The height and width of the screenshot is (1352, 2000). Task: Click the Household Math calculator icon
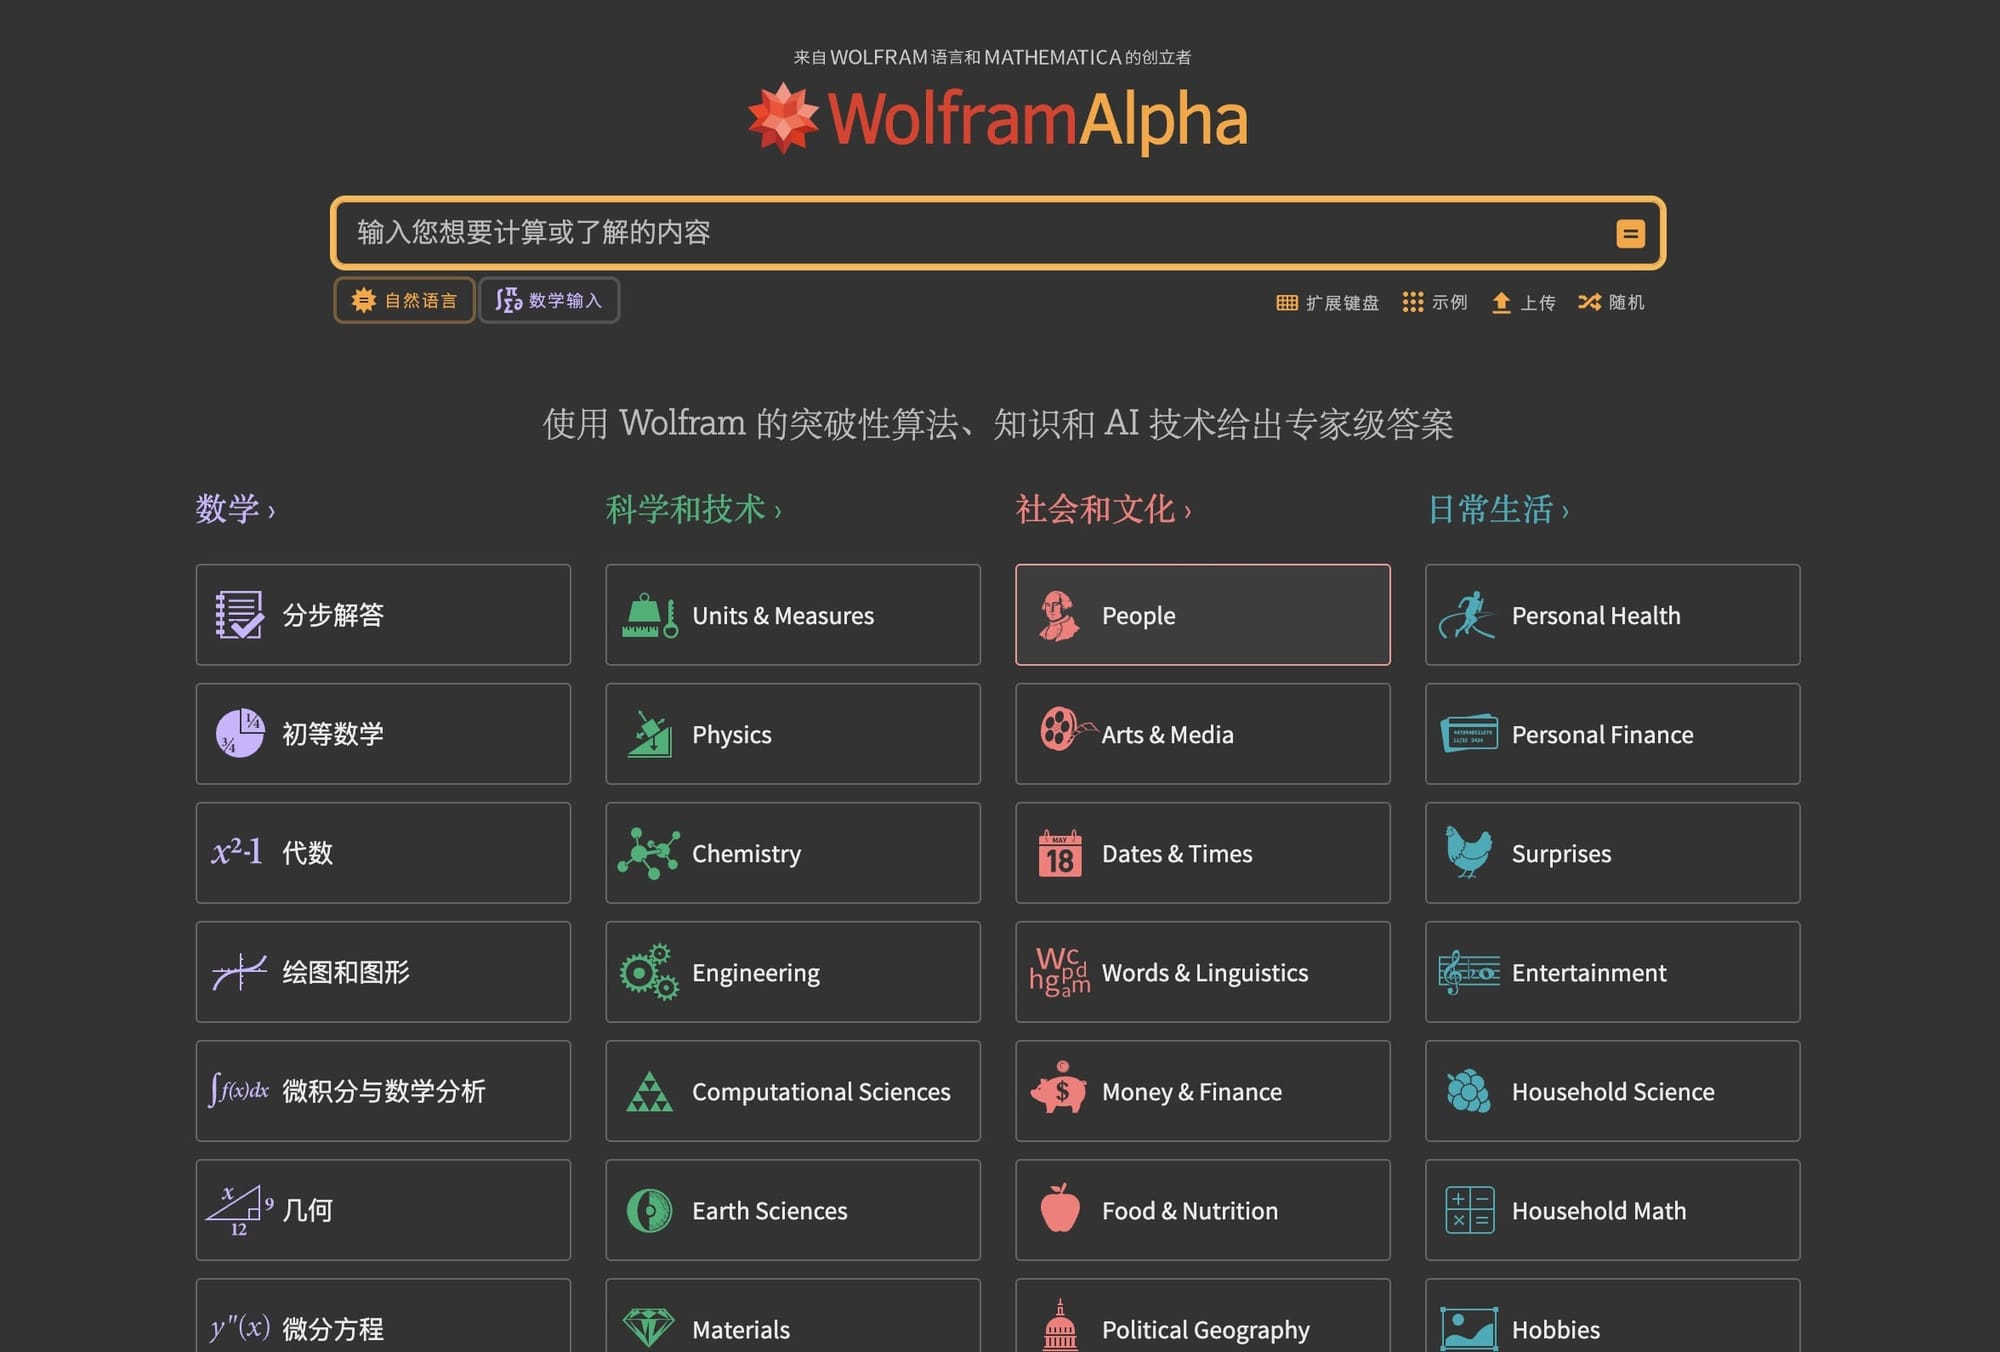pyautogui.click(x=1469, y=1210)
